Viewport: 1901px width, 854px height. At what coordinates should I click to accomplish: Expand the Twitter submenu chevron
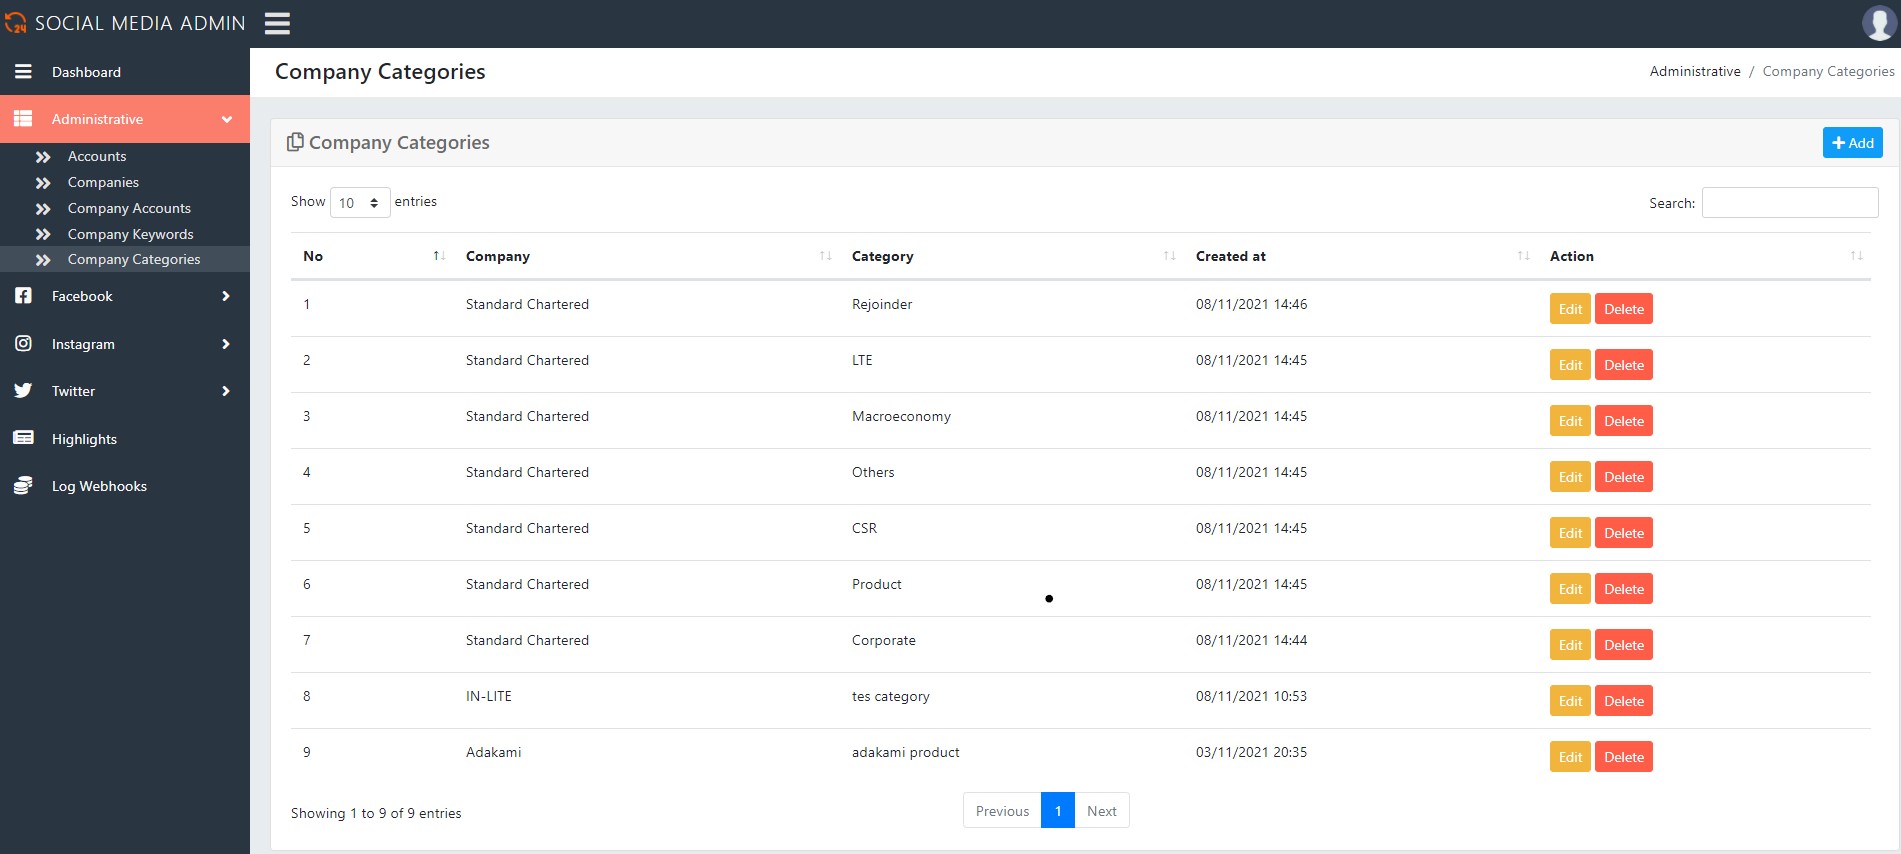coord(226,391)
